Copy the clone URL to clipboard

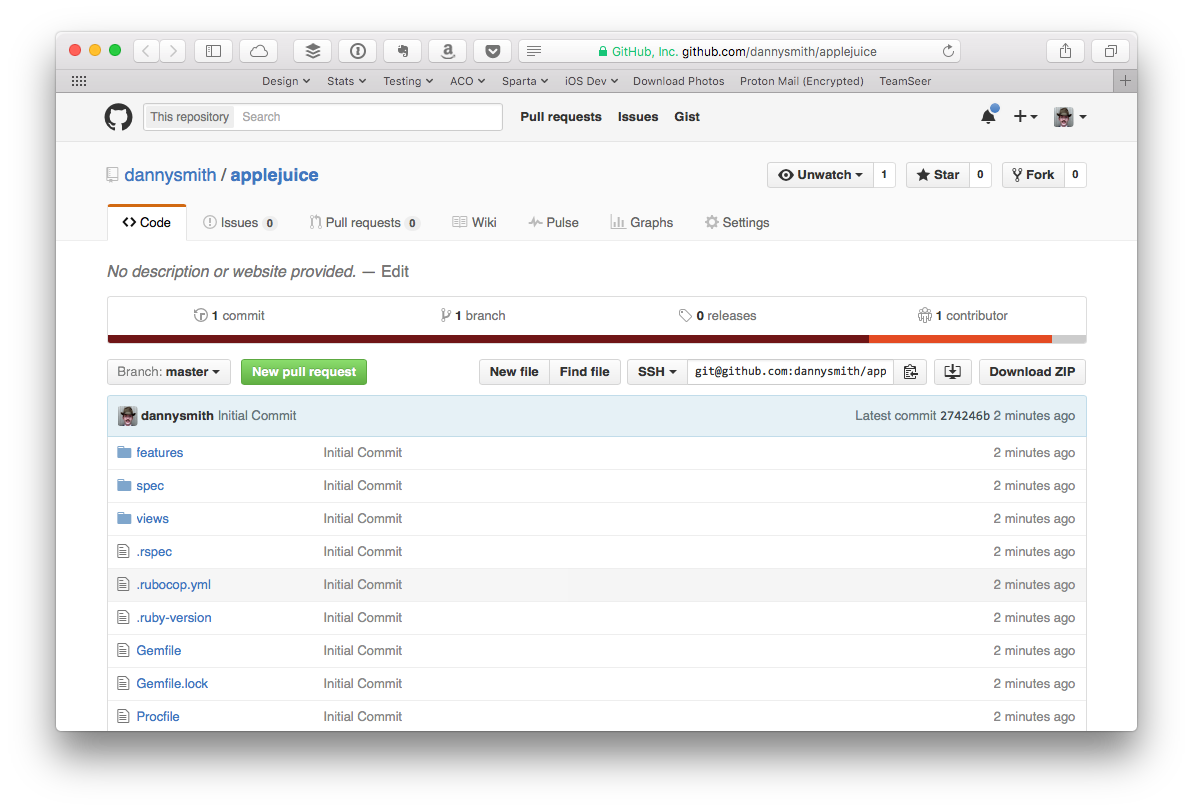click(x=910, y=372)
